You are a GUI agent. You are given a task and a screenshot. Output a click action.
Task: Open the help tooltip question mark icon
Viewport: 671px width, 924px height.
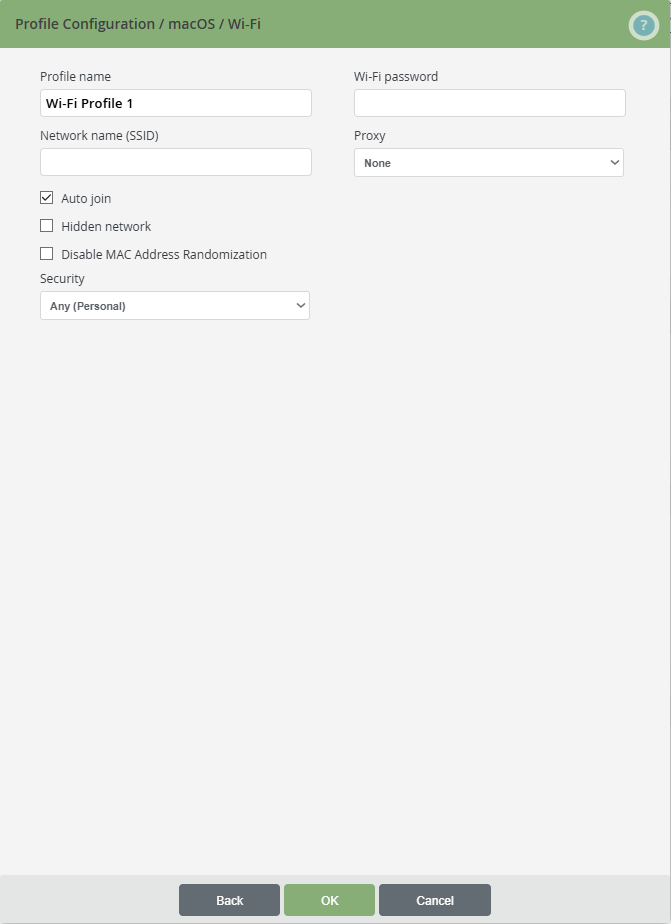click(x=643, y=24)
